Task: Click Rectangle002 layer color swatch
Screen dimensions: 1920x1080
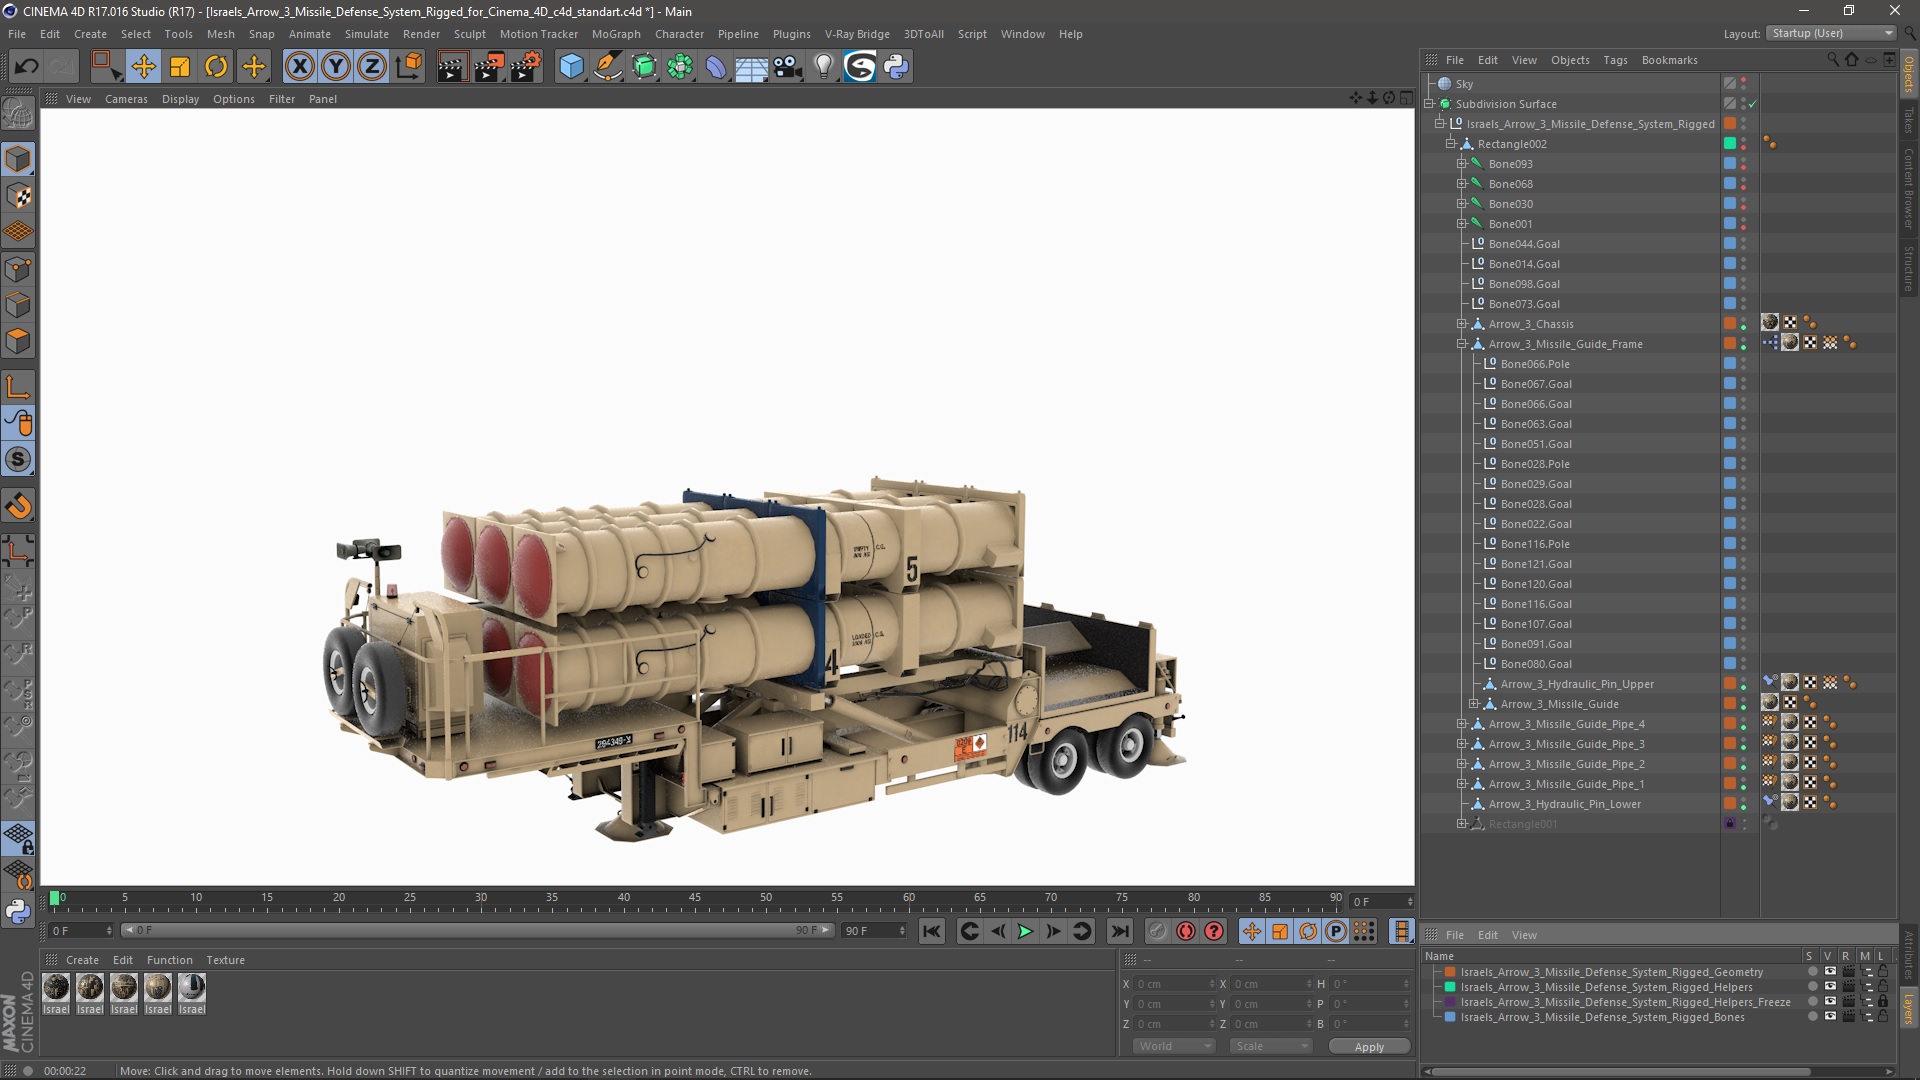Action: pyautogui.click(x=1730, y=144)
